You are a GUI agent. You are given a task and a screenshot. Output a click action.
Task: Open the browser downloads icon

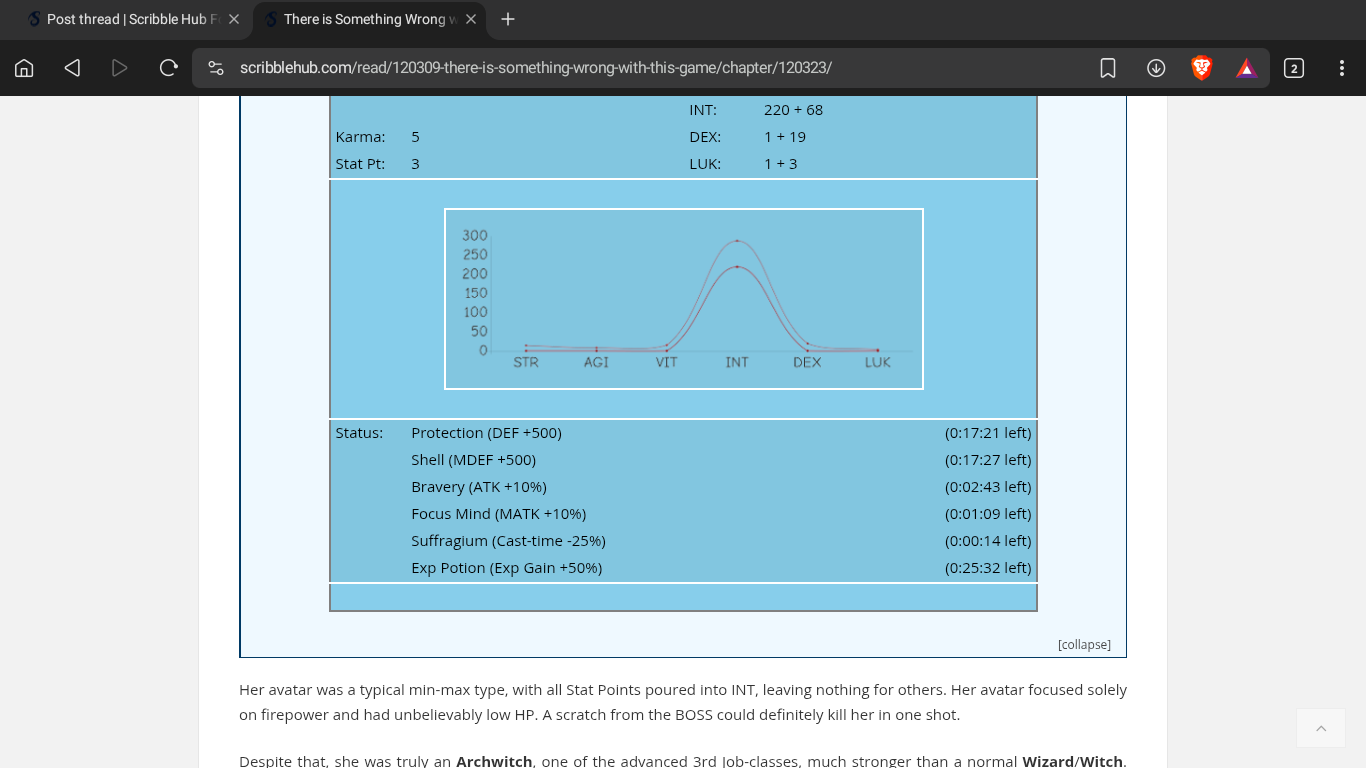1156,68
